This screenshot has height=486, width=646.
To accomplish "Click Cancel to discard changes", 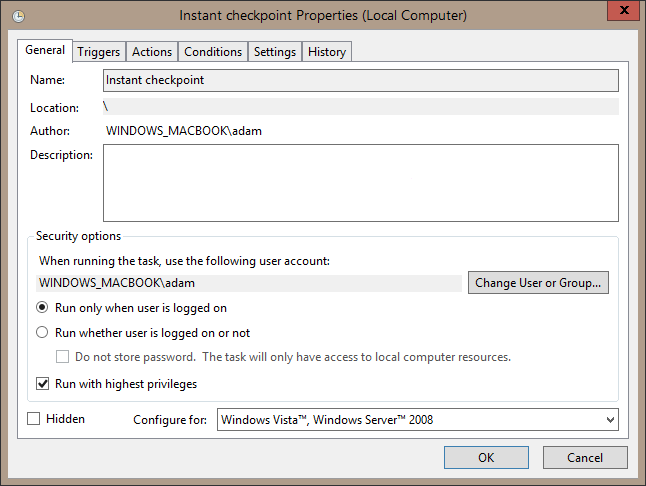I will pyautogui.click(x=585, y=457).
